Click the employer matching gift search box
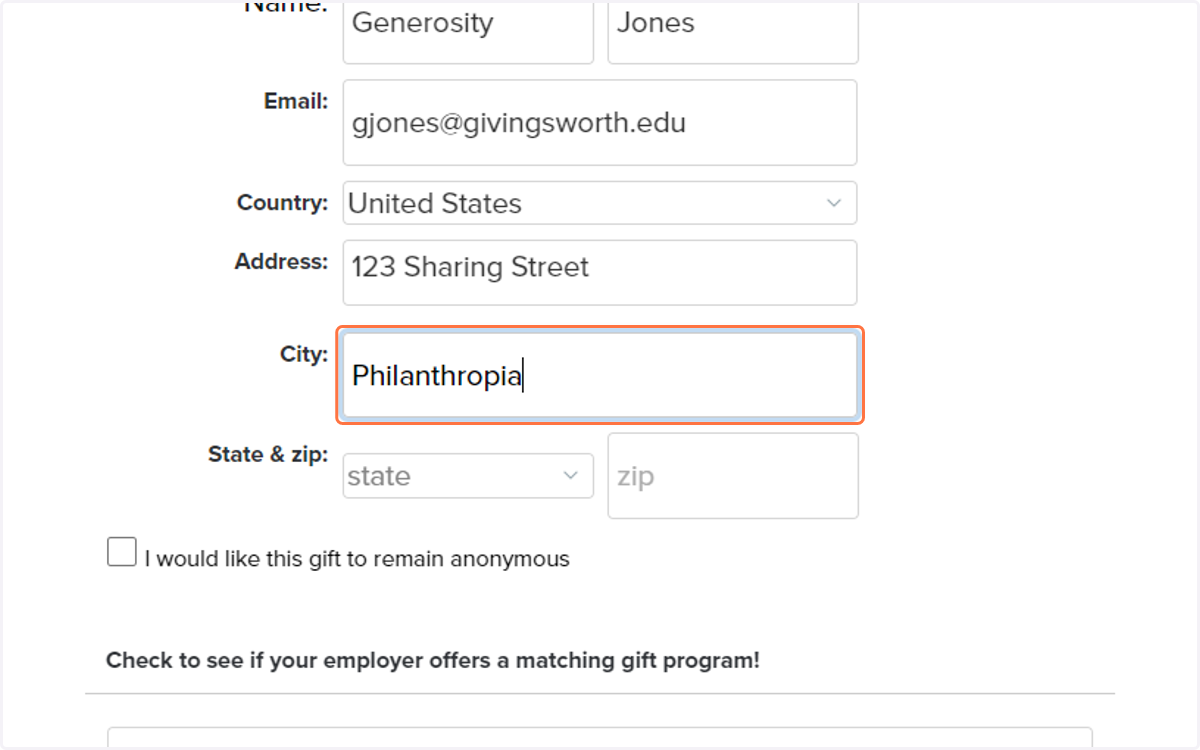Screen dimensions: 1200x750 600,738
